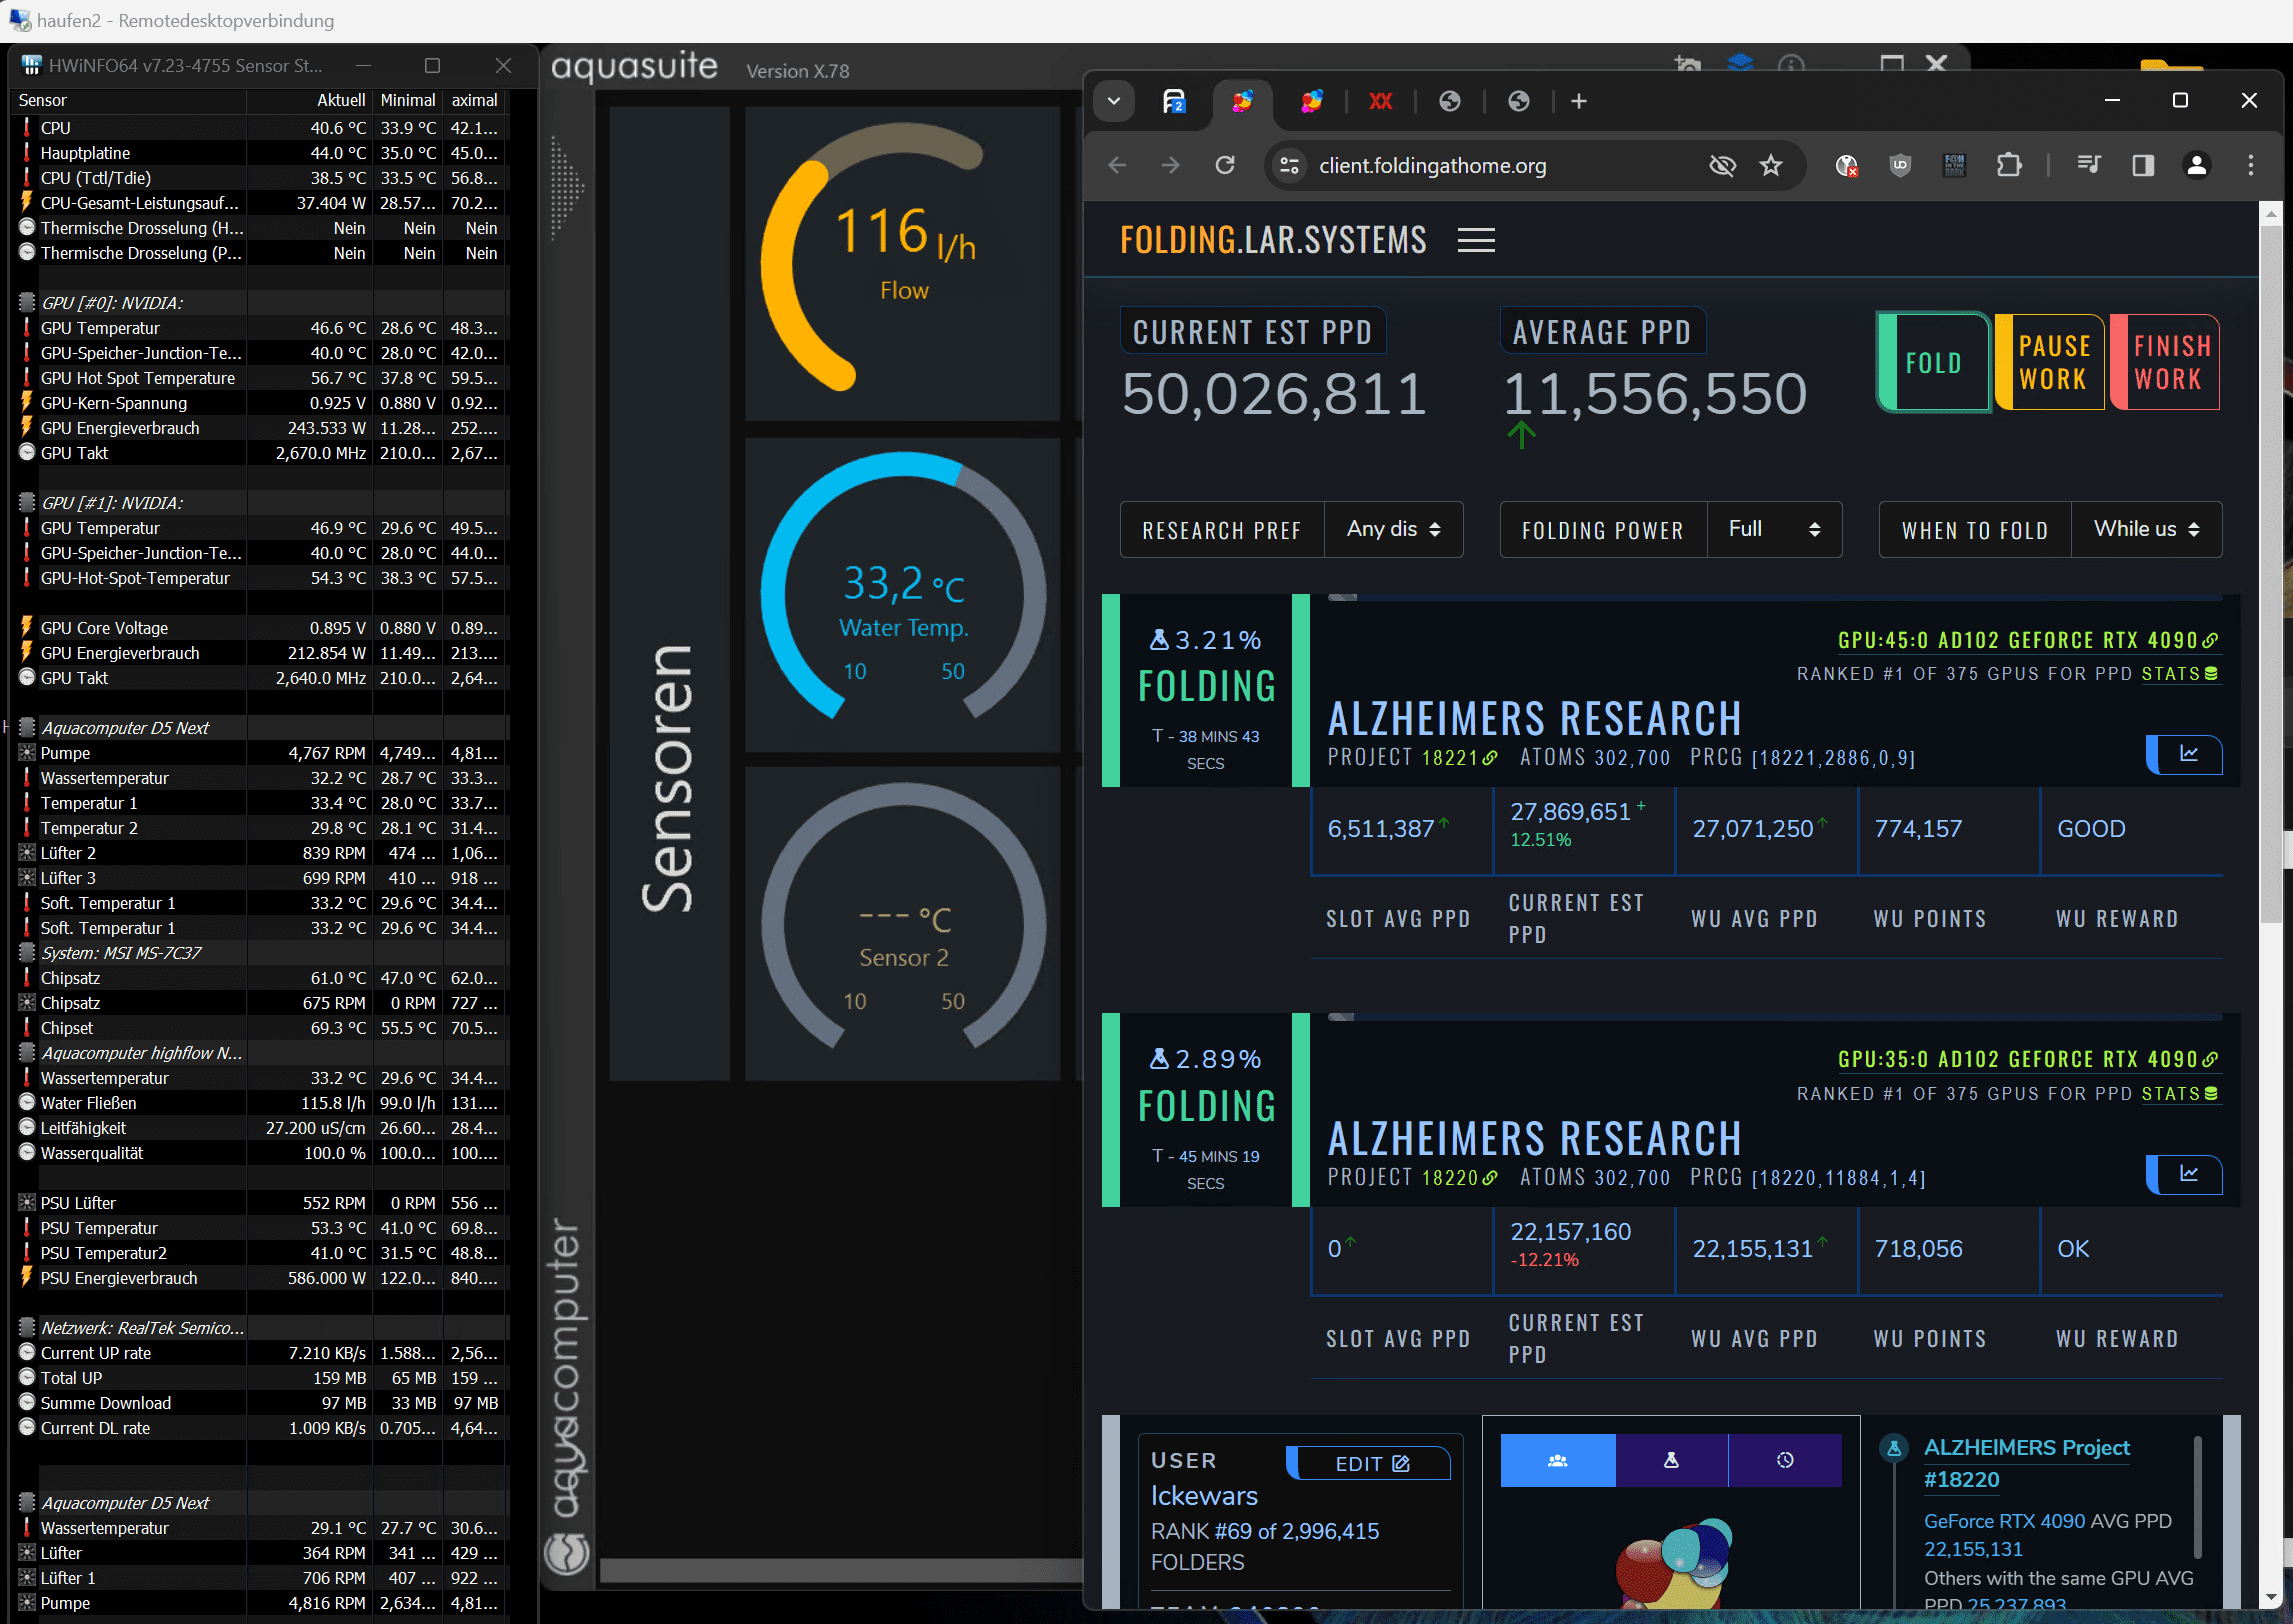Open the ALZHEIMERS Project #18220 link
The image size is (2293, 1624).
pos(2026,1464)
